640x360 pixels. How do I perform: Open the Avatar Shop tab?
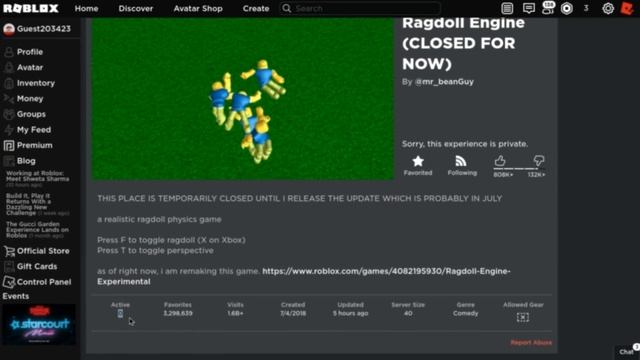[198, 8]
